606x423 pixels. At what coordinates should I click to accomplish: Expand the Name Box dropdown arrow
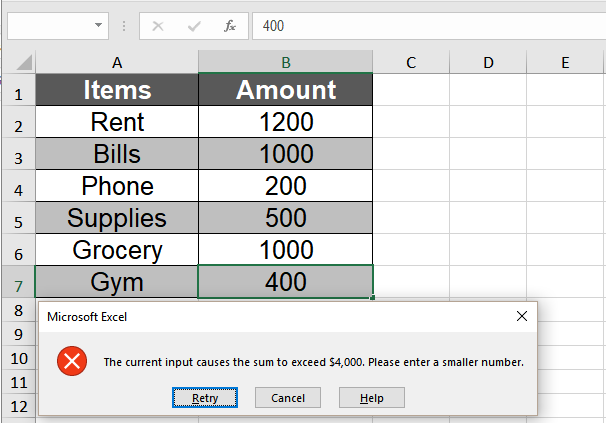tap(98, 26)
